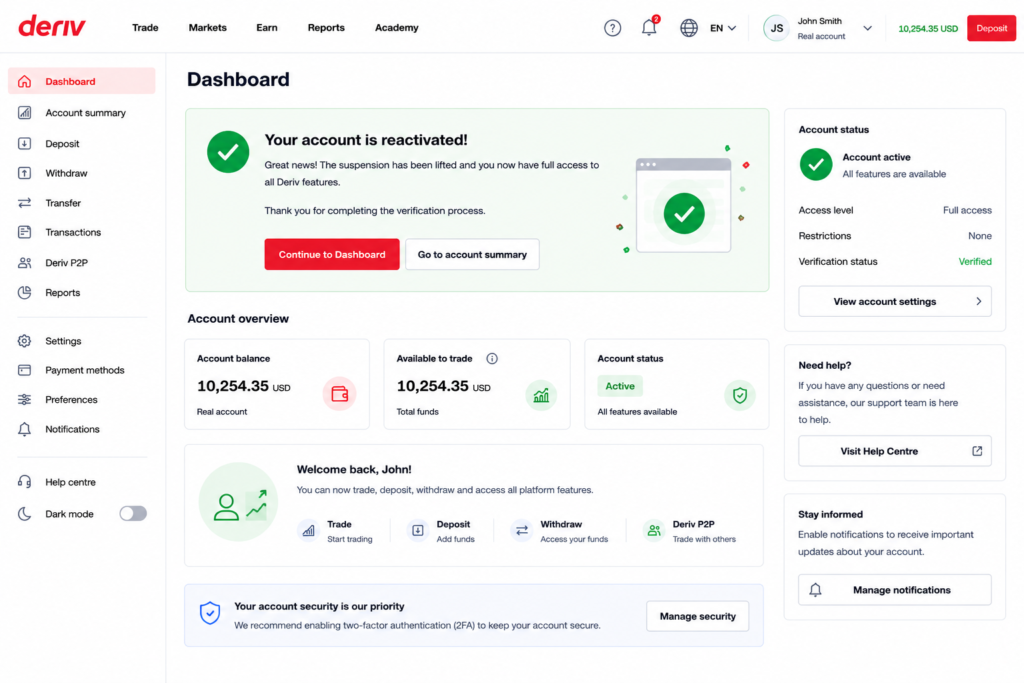Click the Active status badge
Viewport: 1024px width, 683px height.
click(620, 386)
